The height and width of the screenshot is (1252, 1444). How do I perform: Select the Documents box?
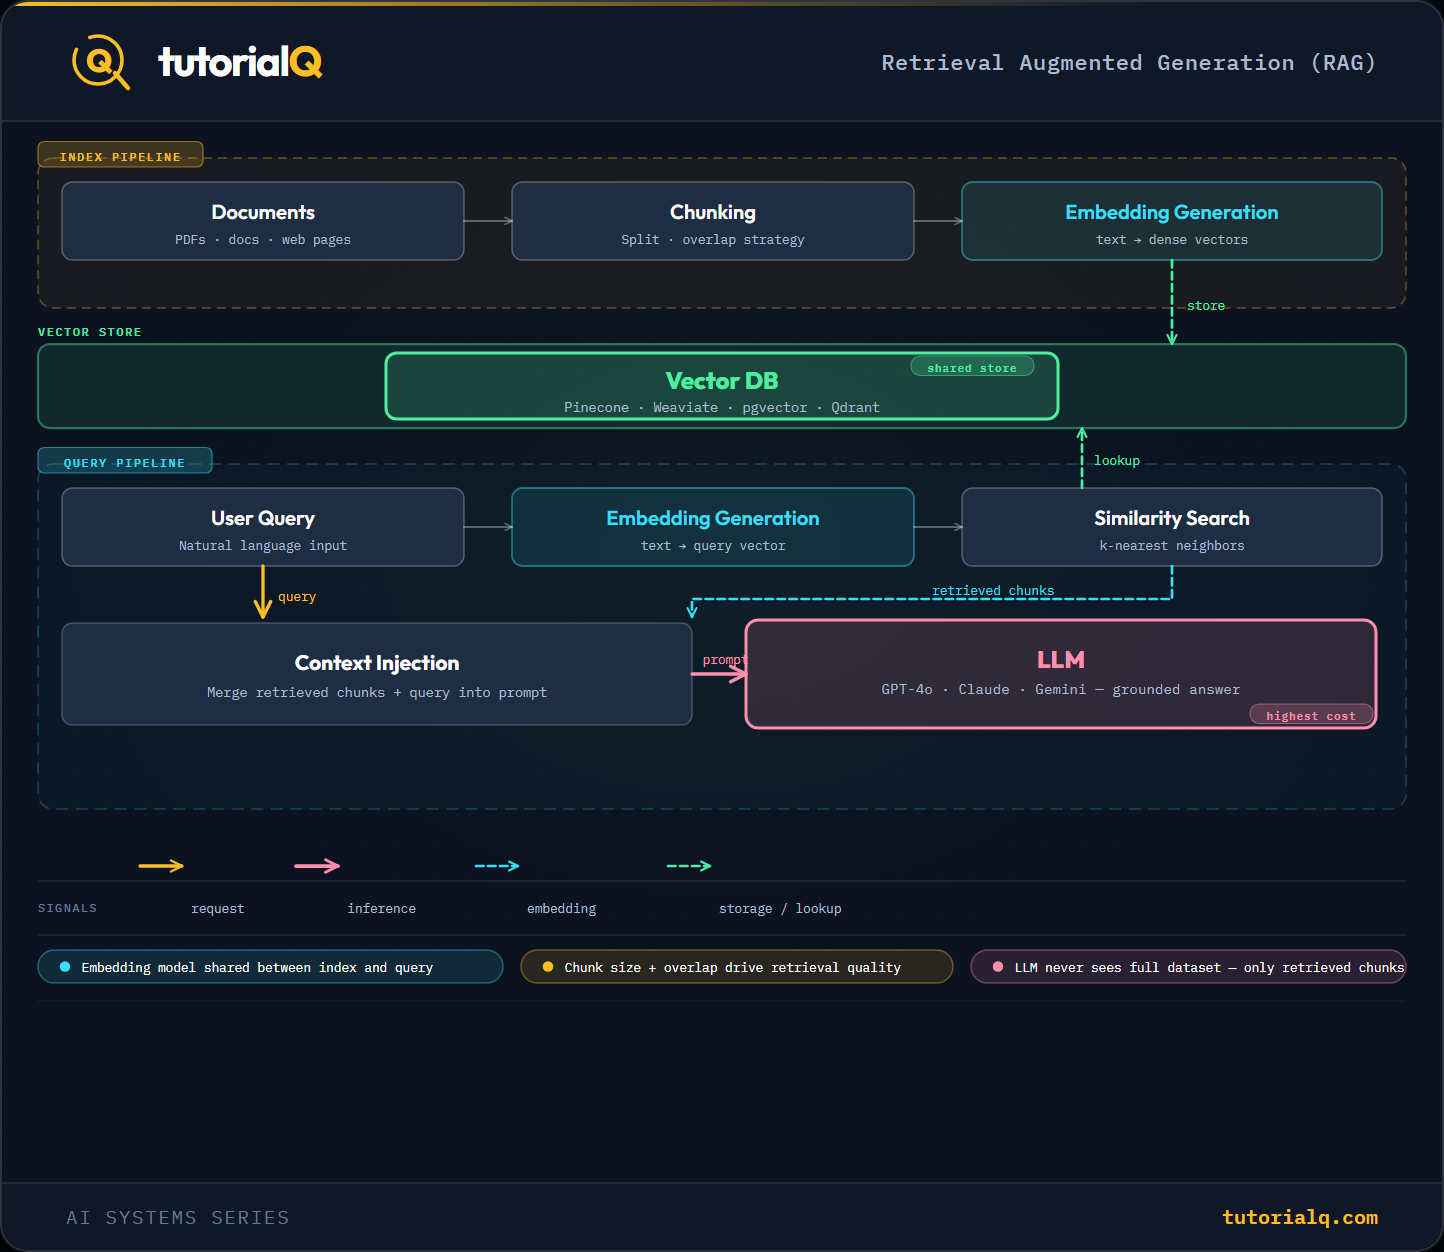pyautogui.click(x=263, y=221)
